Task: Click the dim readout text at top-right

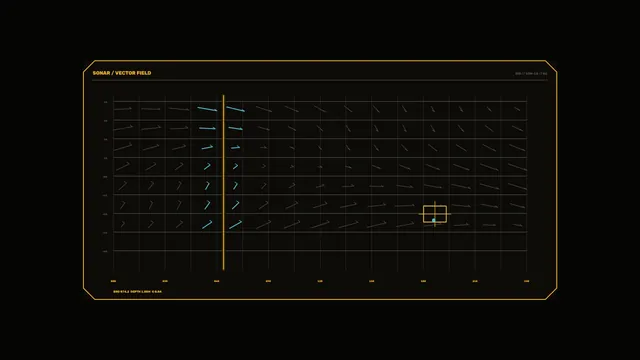Action: [x=531, y=73]
